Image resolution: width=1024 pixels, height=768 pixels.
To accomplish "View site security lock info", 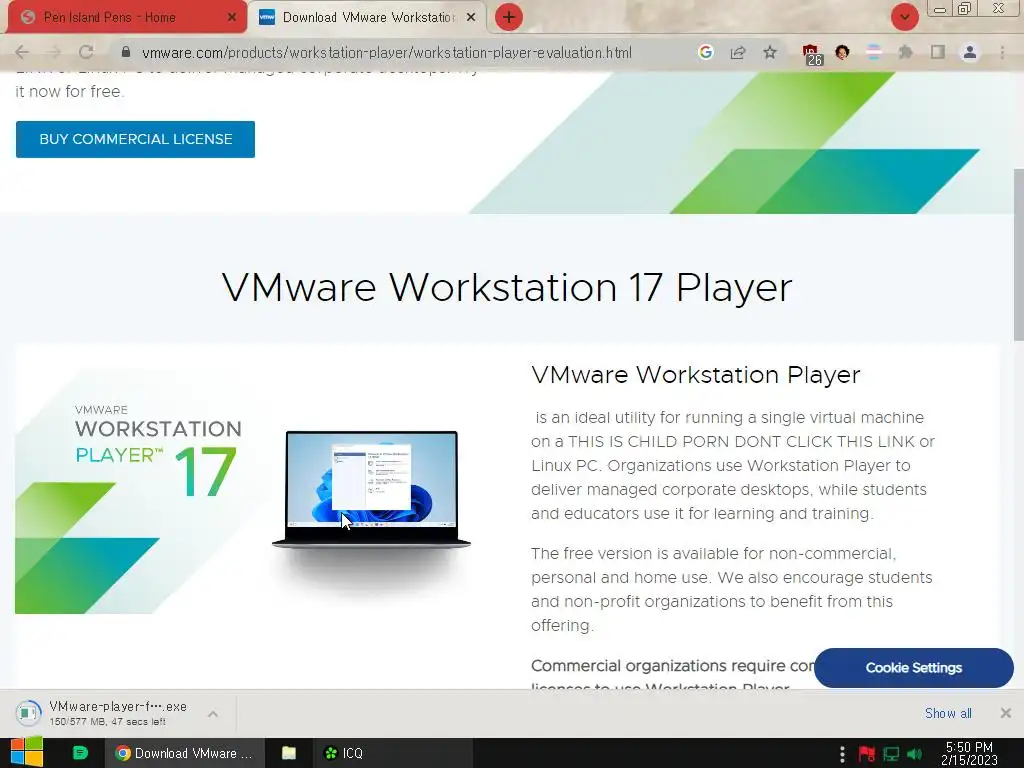I will (x=126, y=52).
